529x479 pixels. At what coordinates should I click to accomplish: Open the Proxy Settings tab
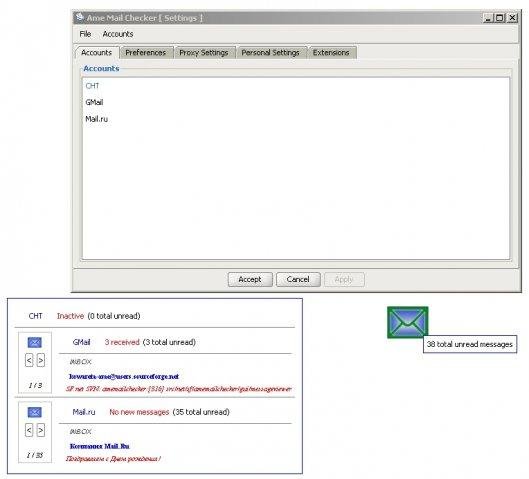point(204,53)
